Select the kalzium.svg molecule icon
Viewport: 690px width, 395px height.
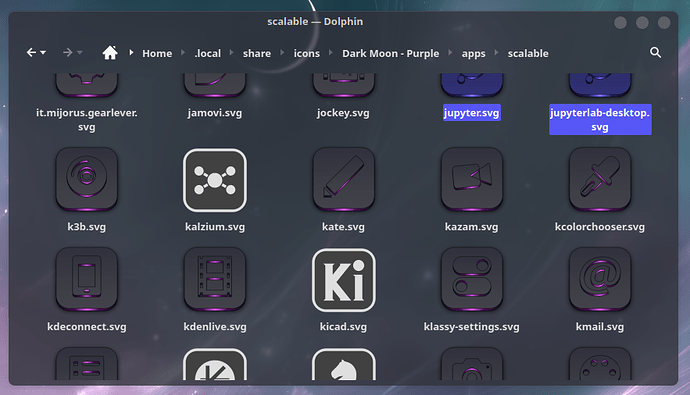tap(215, 180)
